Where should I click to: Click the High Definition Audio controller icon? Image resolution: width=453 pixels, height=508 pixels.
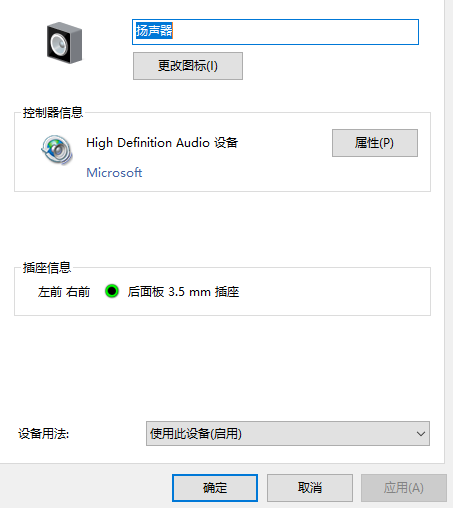click(x=57, y=150)
